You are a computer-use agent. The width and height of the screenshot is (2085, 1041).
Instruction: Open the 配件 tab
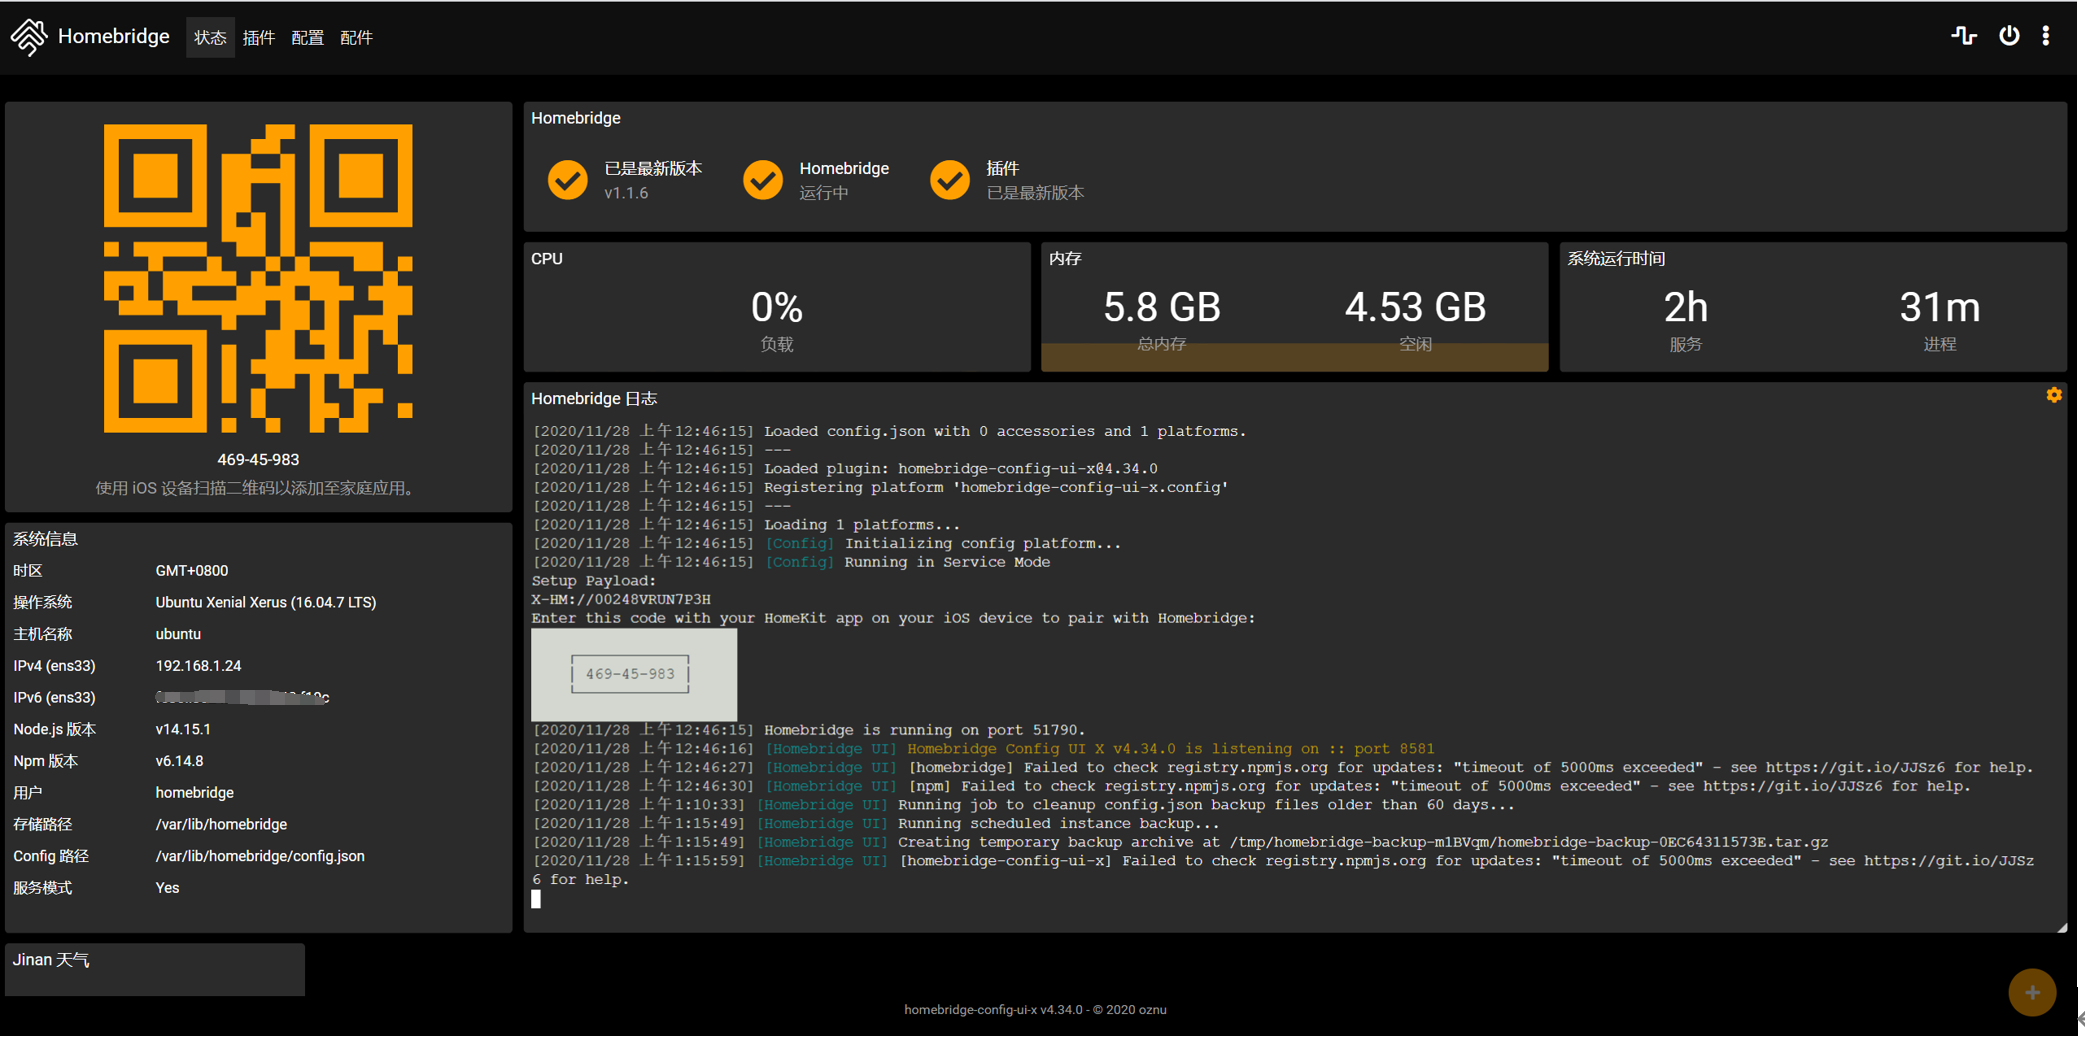pos(356,37)
